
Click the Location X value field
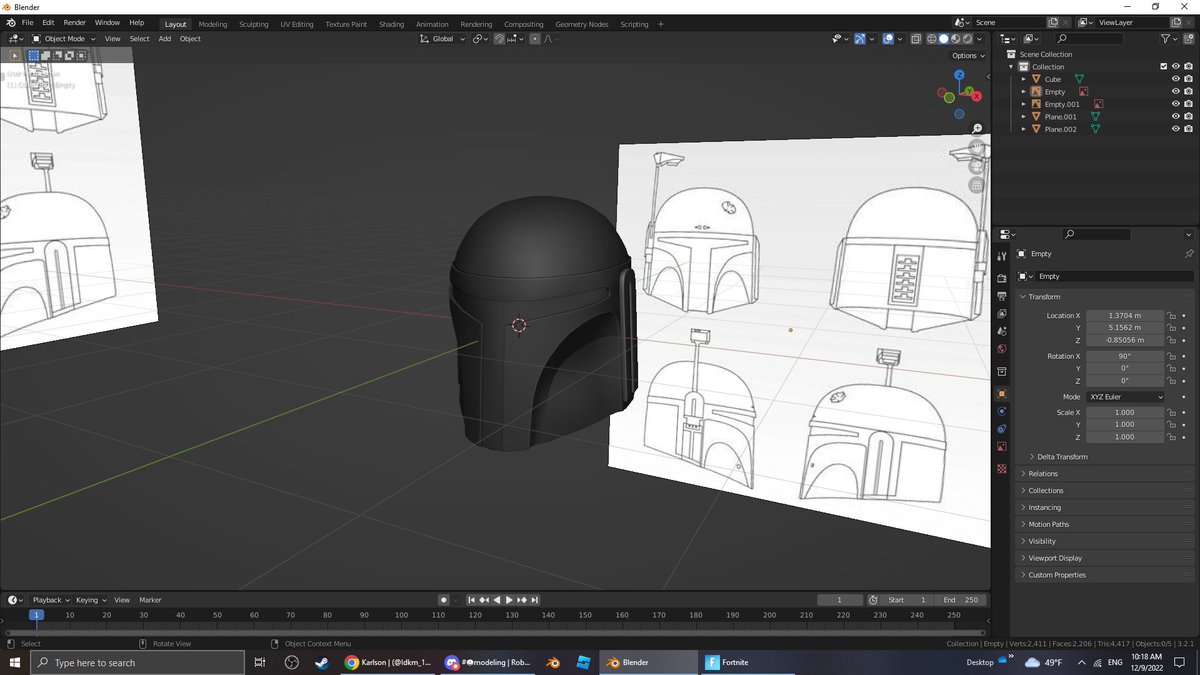1125,315
